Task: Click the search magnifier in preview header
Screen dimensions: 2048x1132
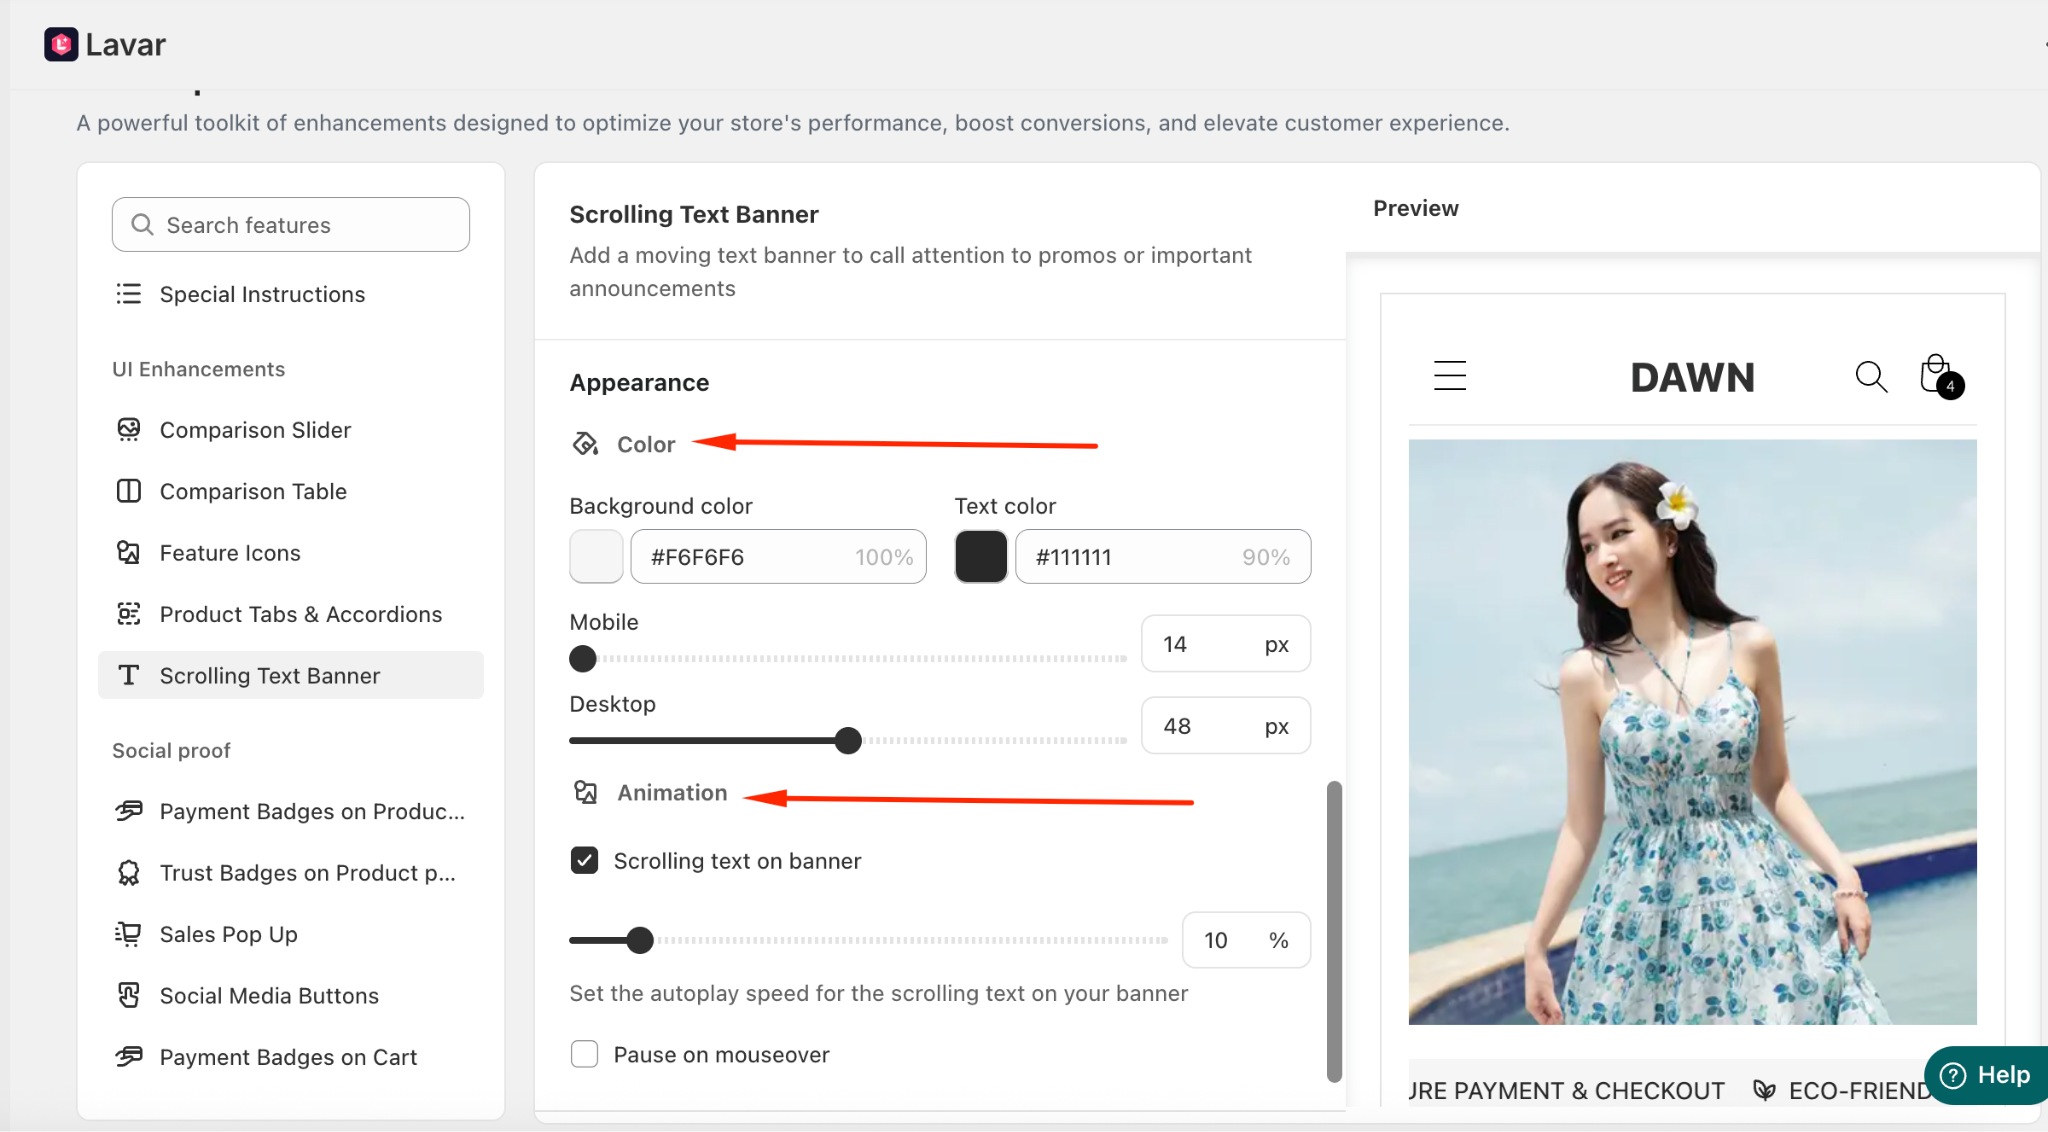Action: (1870, 377)
